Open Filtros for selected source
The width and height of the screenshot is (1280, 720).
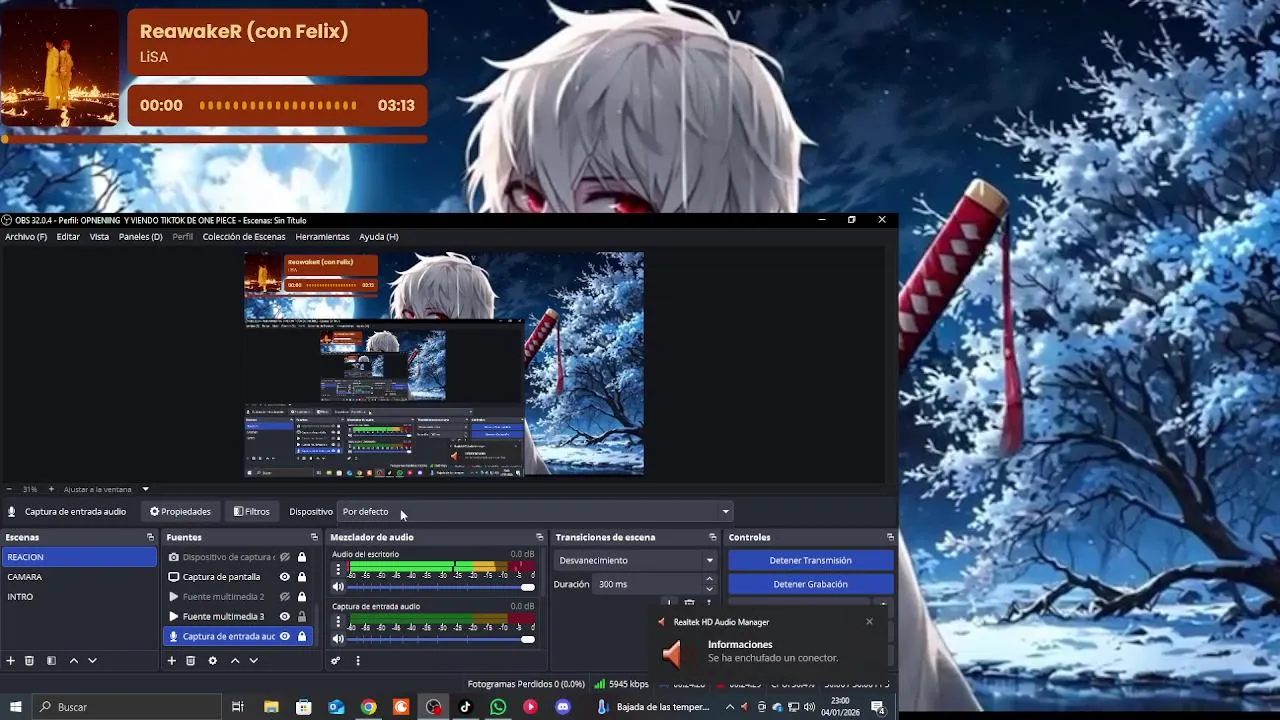coord(252,512)
